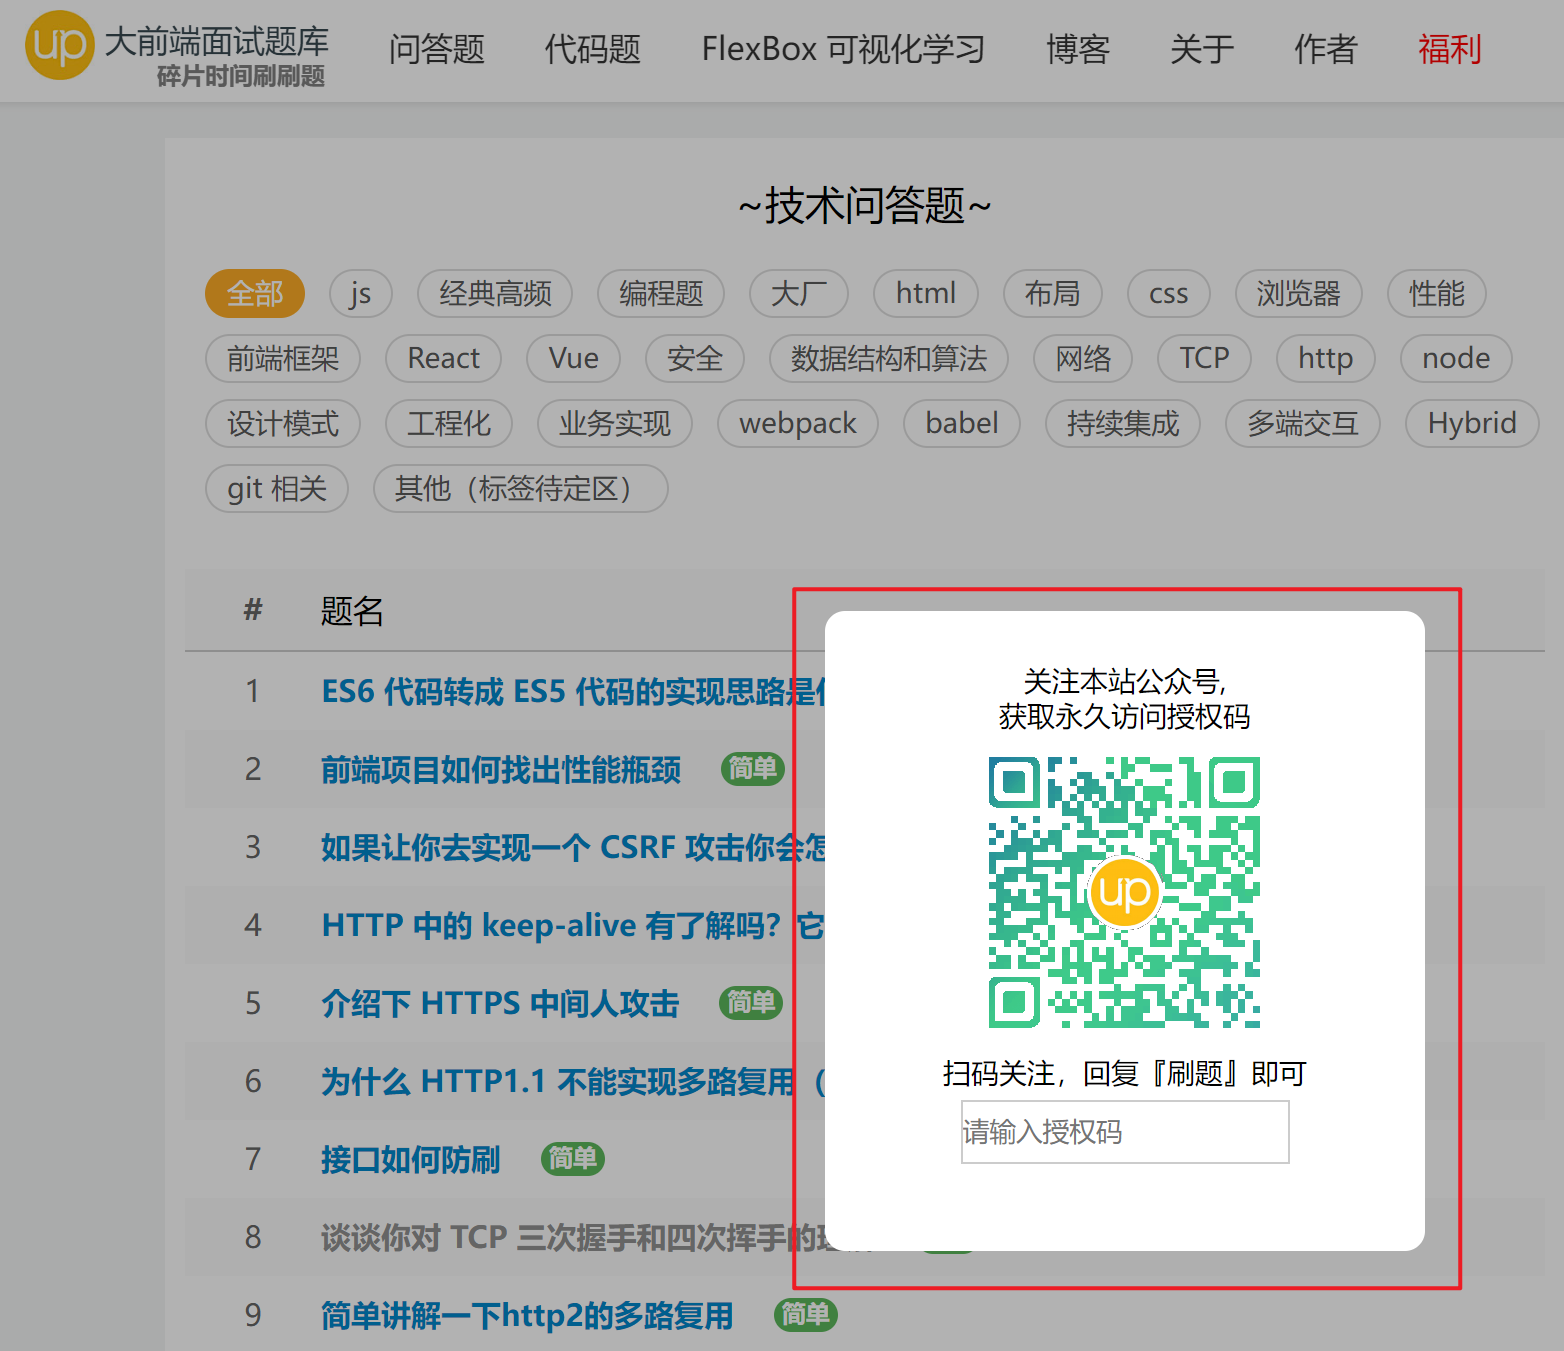Screen dimensions: 1564x1351
Task: Open the 问答题 navigation item
Action: click(x=437, y=48)
